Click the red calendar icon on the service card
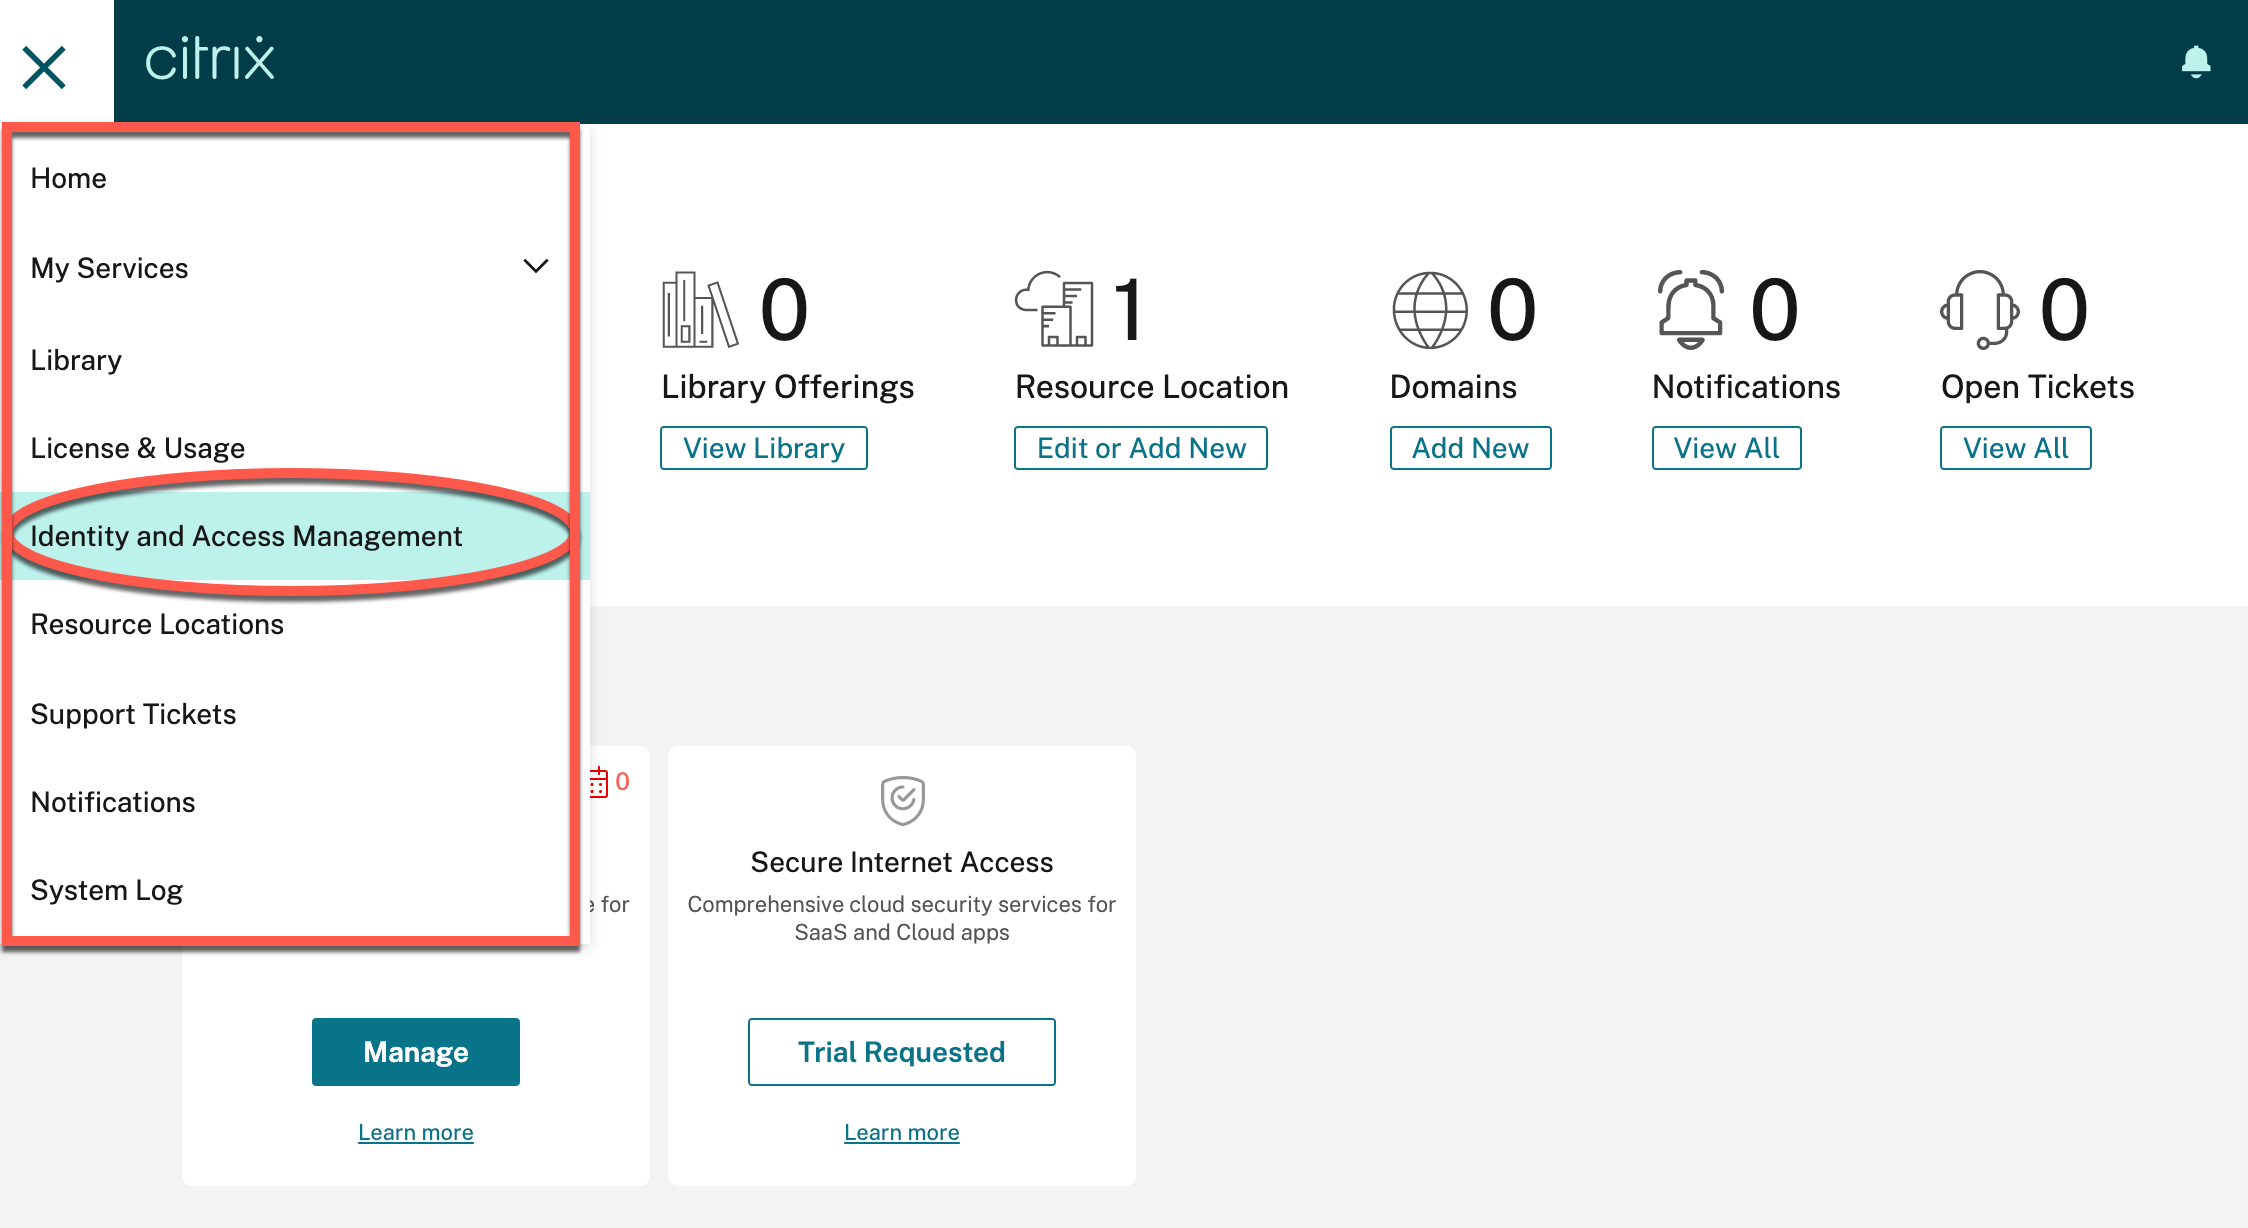The image size is (2248, 1228). [599, 782]
